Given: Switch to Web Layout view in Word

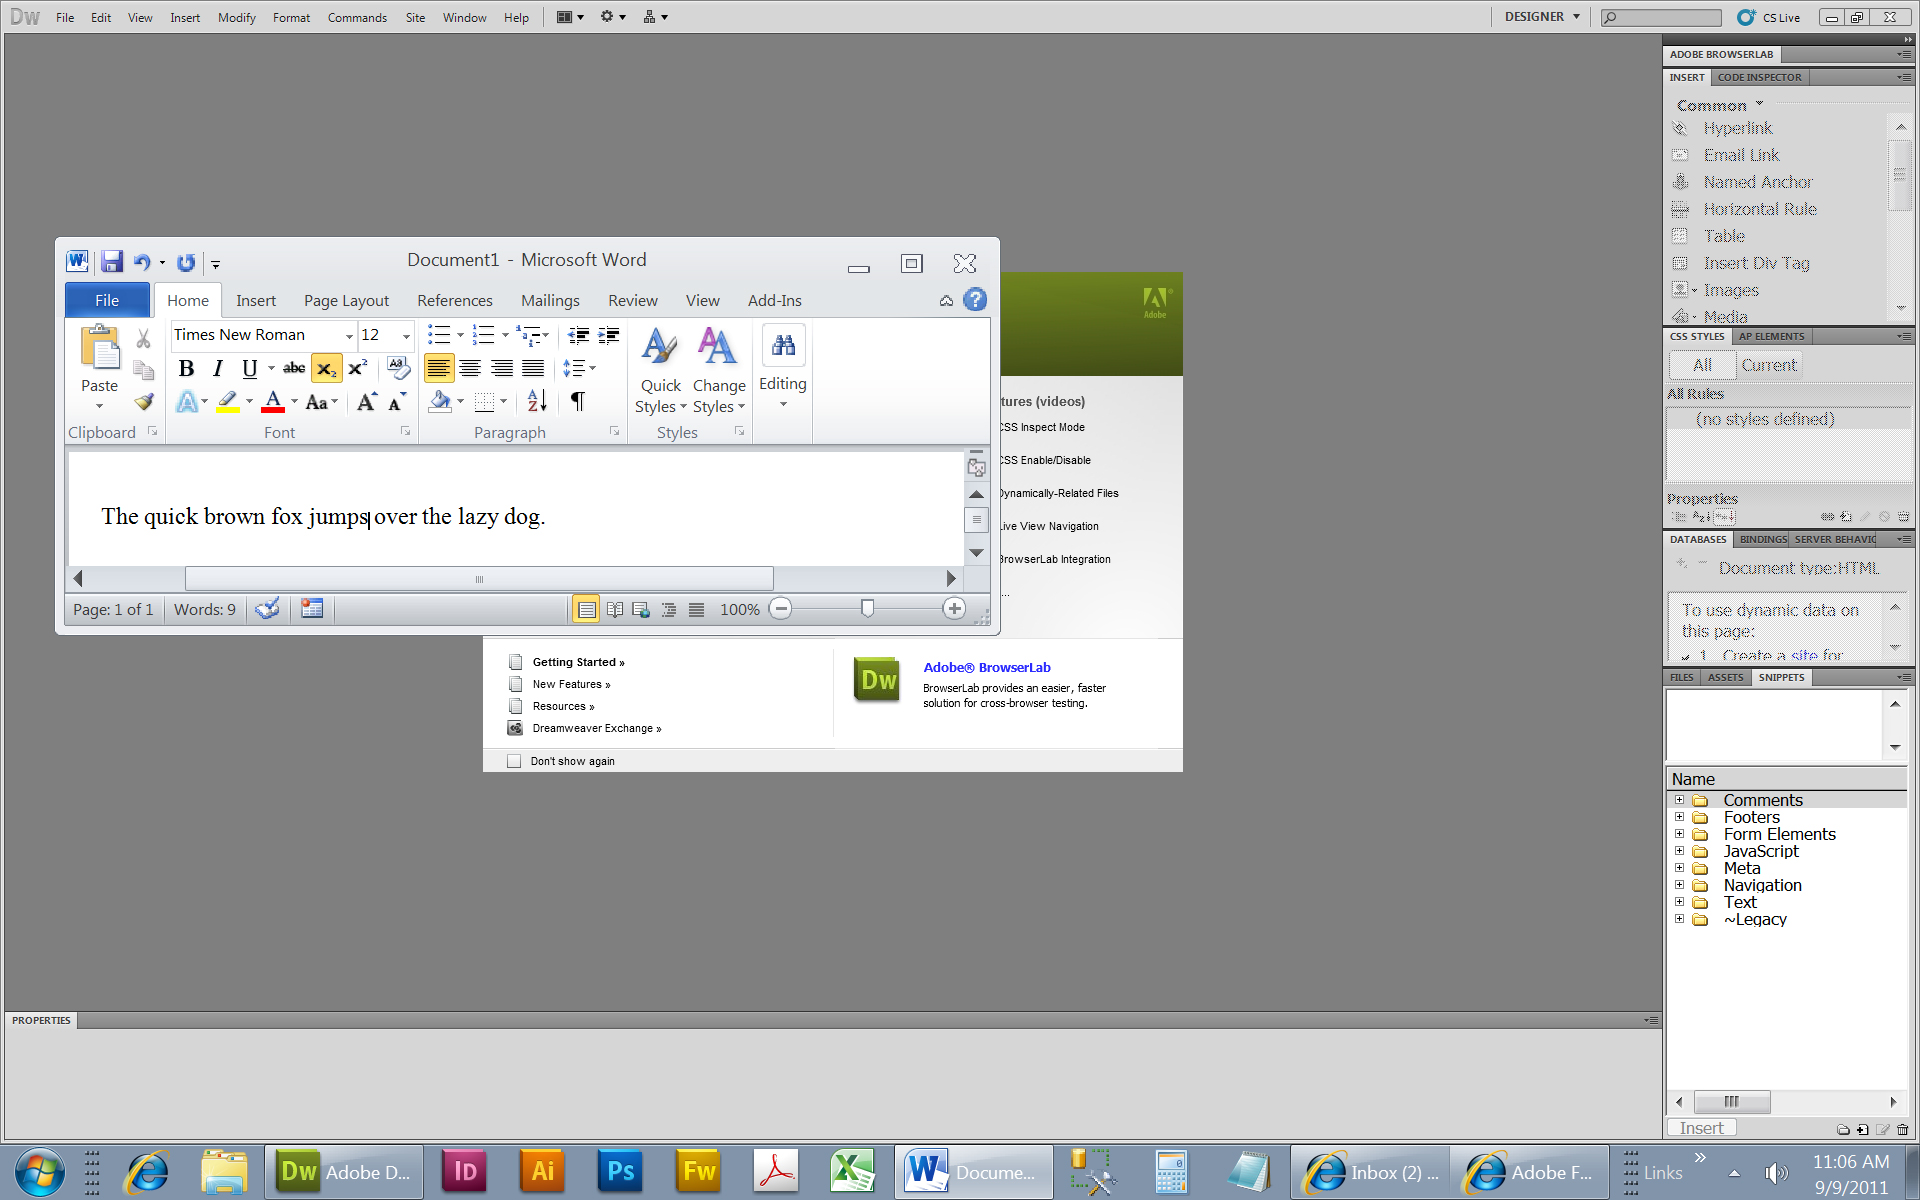Looking at the screenshot, I should [x=641, y=609].
